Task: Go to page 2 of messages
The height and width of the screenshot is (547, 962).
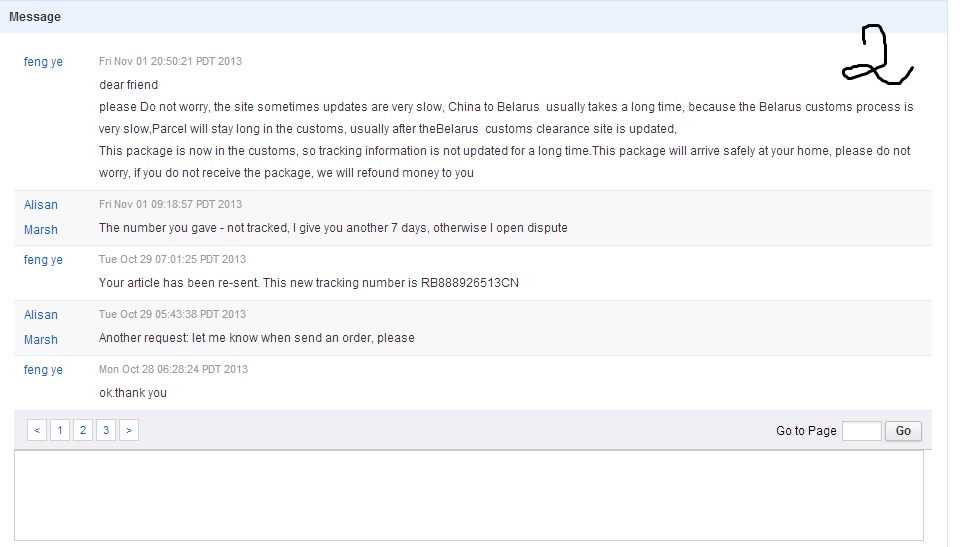Action: point(83,430)
